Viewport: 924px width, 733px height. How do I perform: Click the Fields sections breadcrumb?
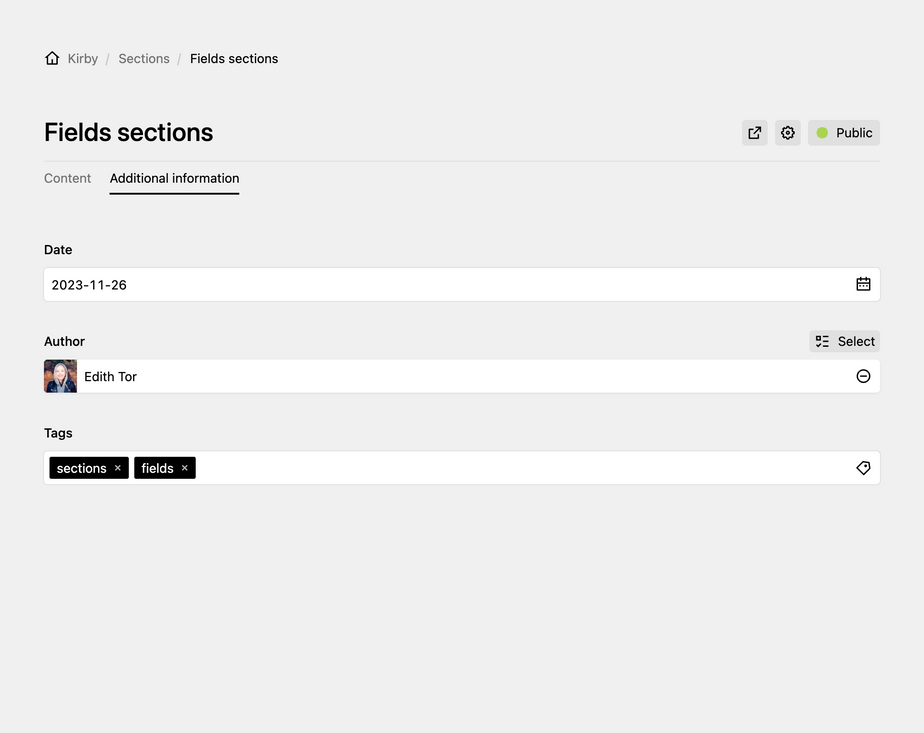[x=234, y=59]
